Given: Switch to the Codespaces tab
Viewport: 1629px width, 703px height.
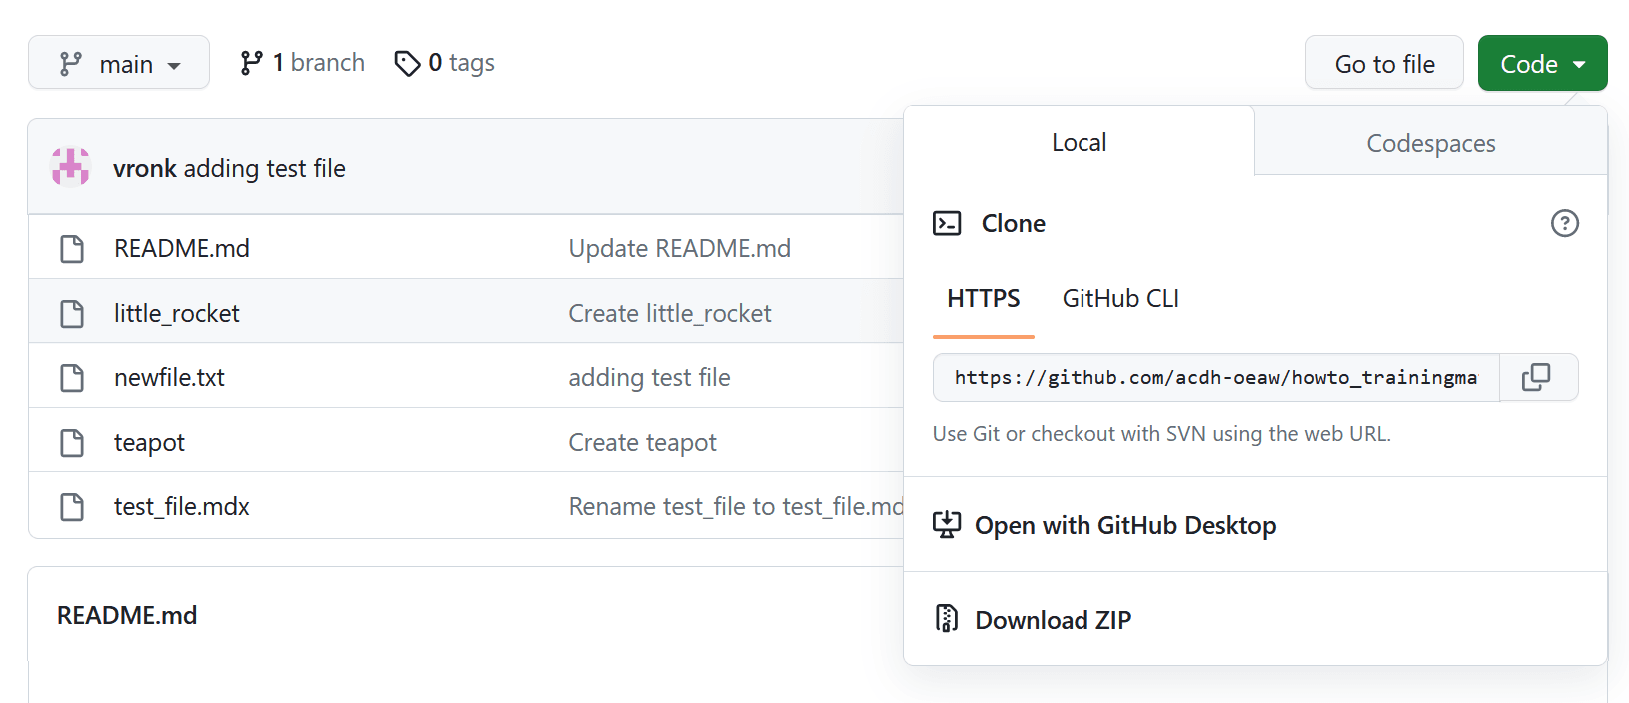Looking at the screenshot, I should pos(1430,143).
